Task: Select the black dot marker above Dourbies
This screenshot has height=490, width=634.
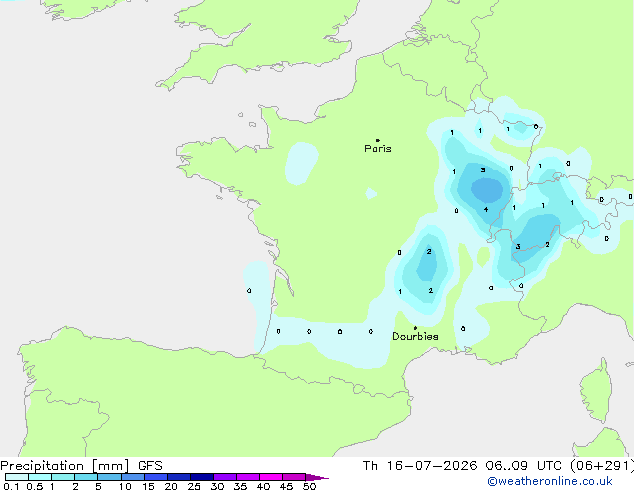Action: pyautogui.click(x=415, y=328)
